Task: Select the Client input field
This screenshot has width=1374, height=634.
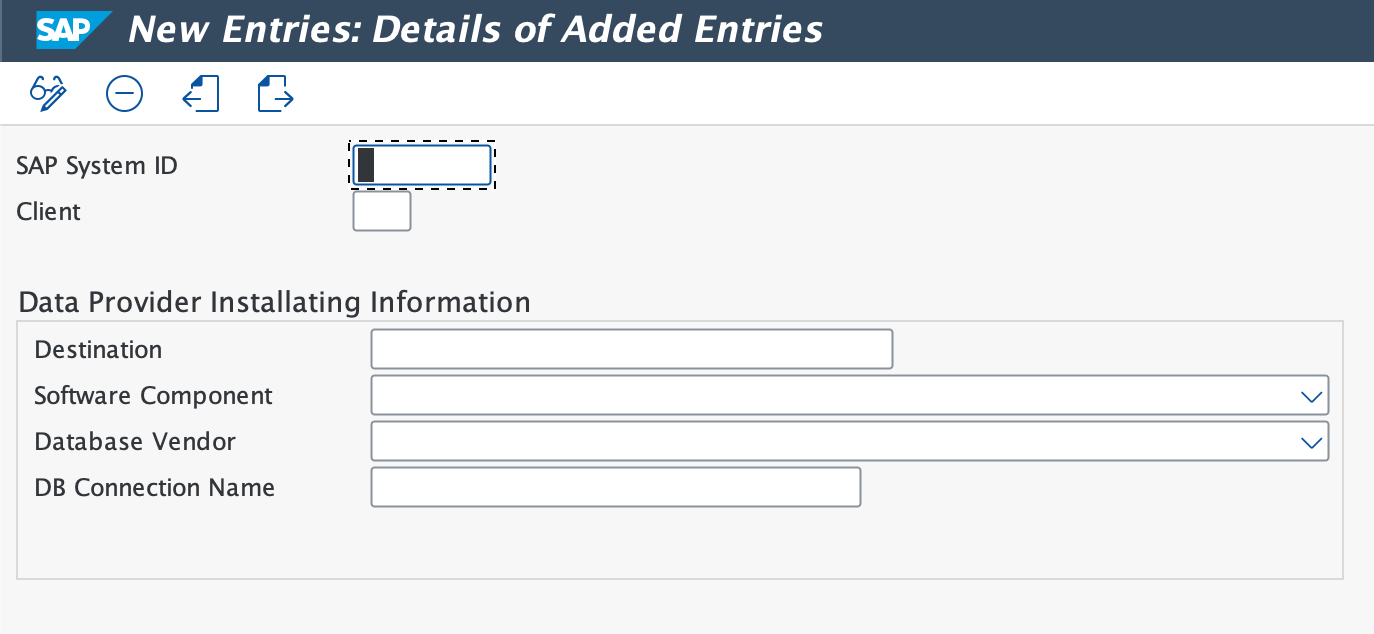Action: 381,211
